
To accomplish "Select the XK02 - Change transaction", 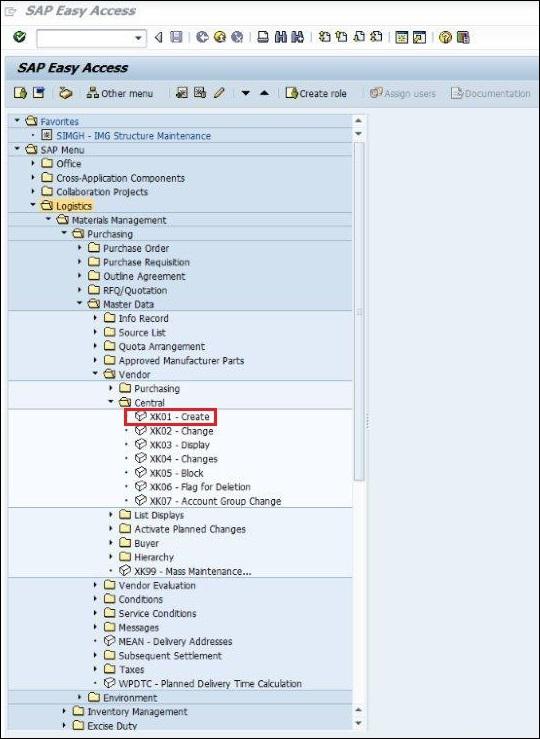I will pos(181,431).
